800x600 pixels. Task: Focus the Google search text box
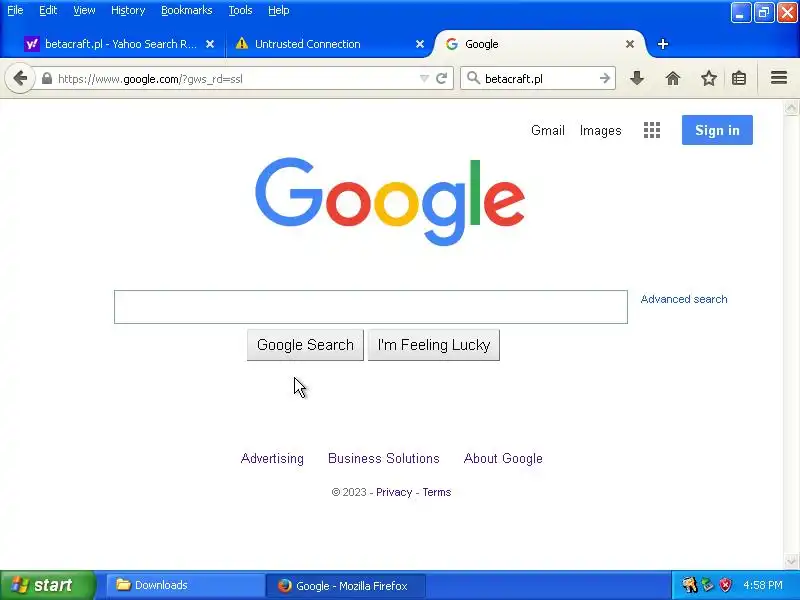click(x=371, y=307)
